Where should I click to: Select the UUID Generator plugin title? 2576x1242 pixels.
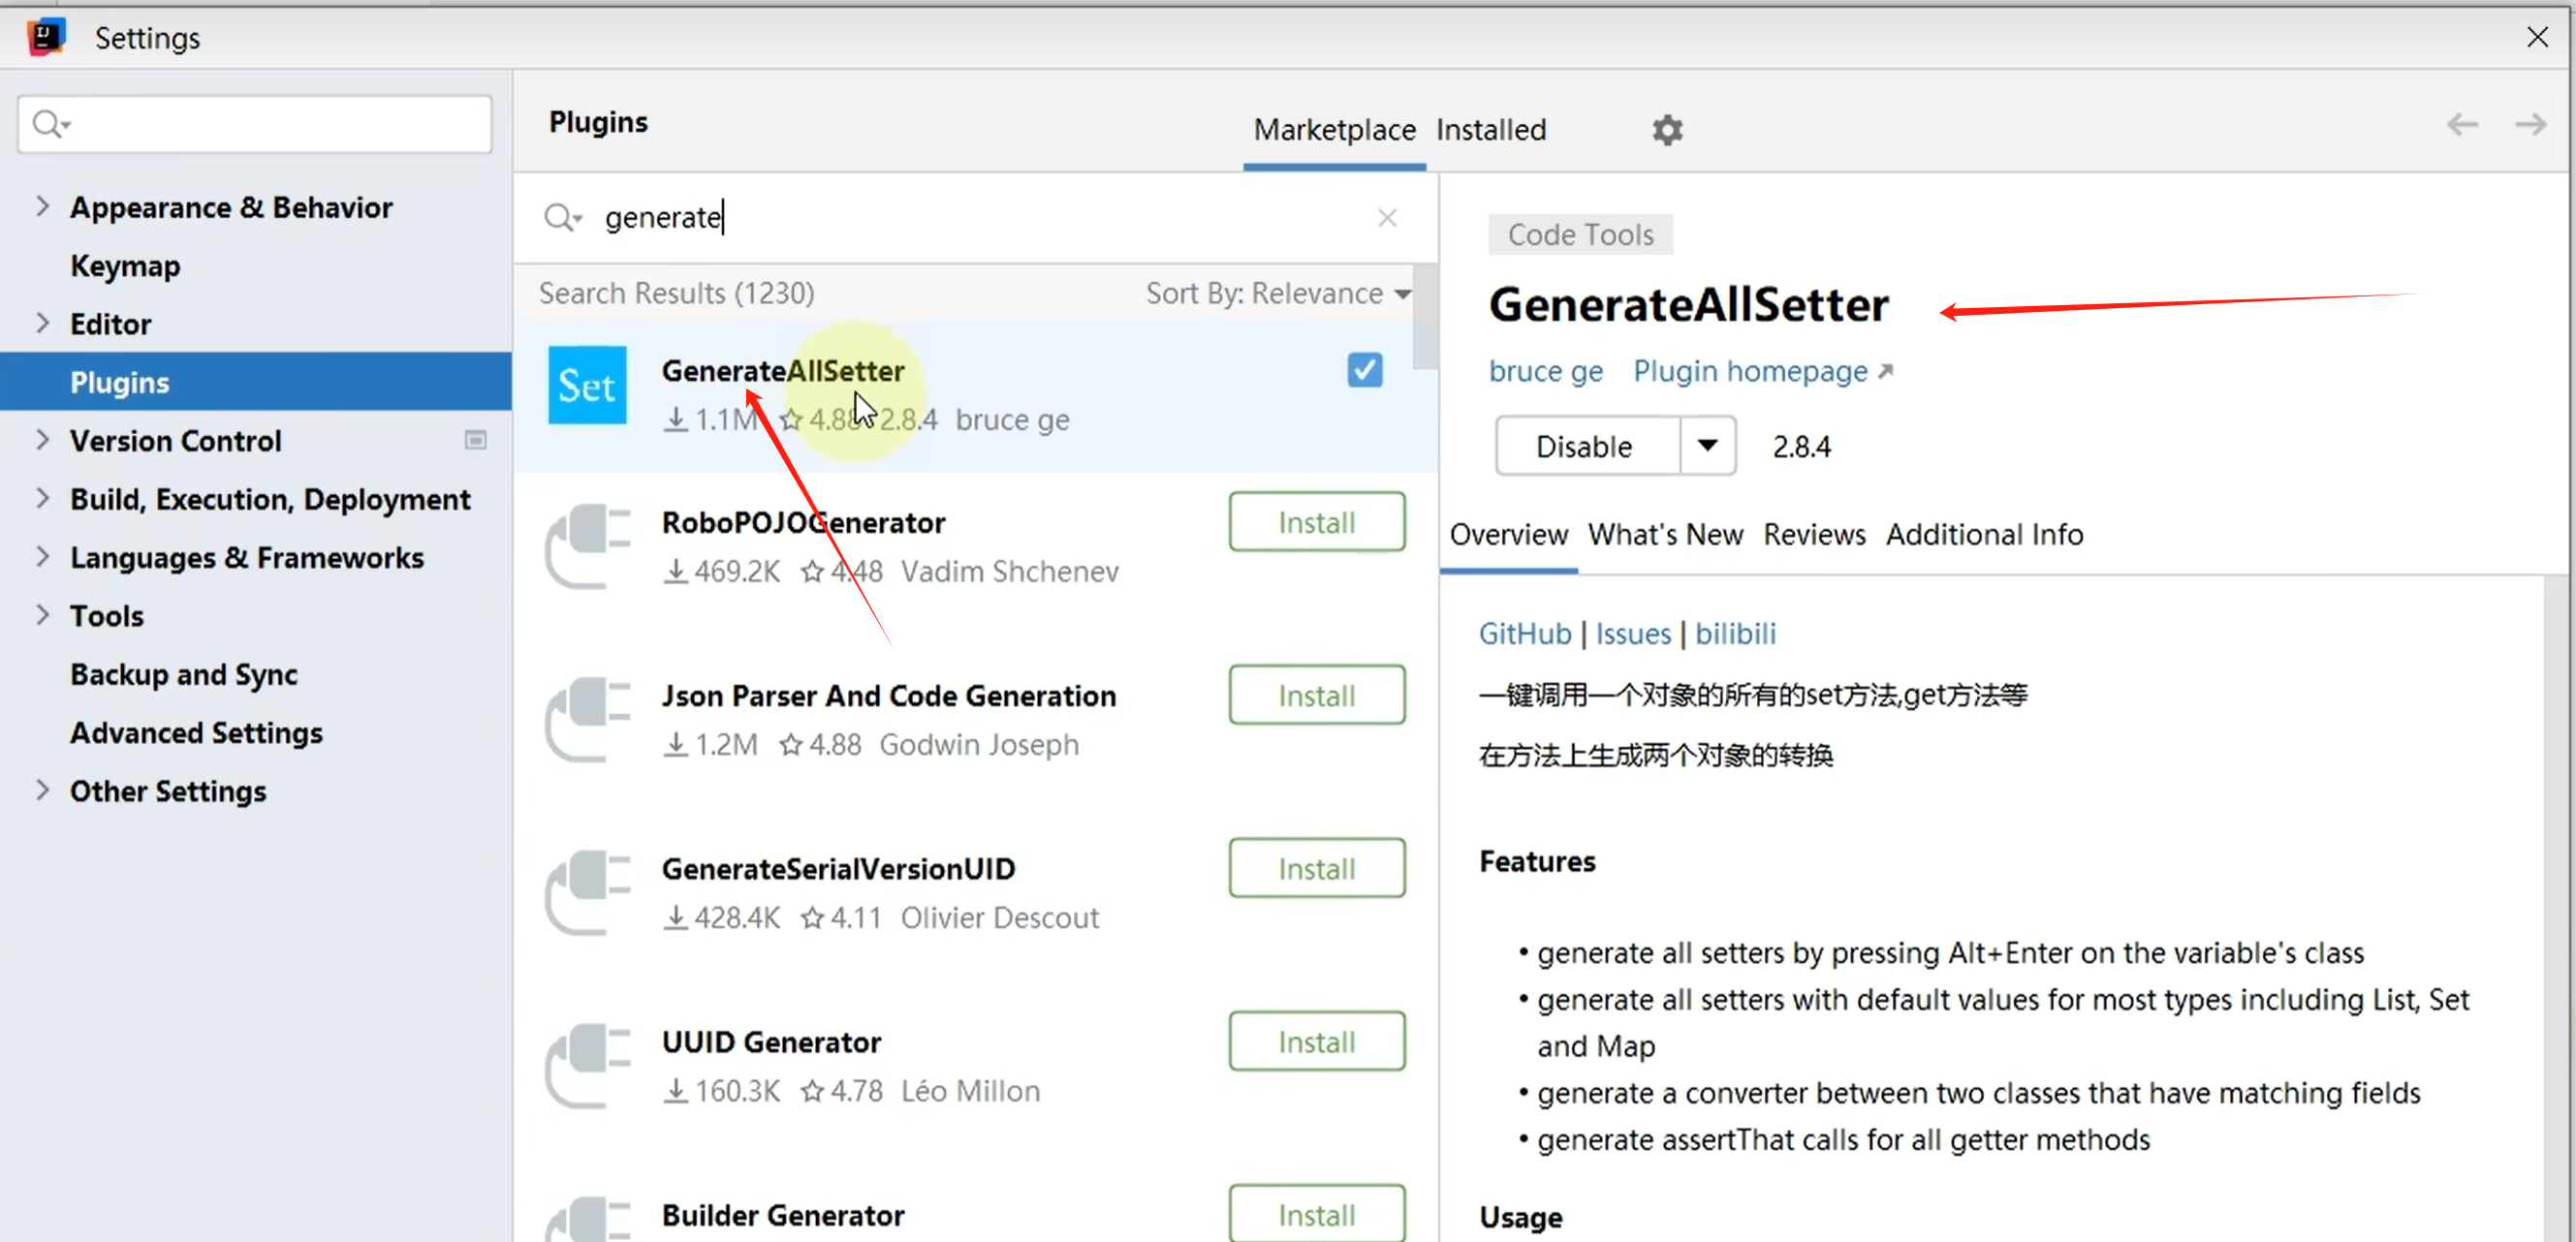click(x=771, y=1042)
